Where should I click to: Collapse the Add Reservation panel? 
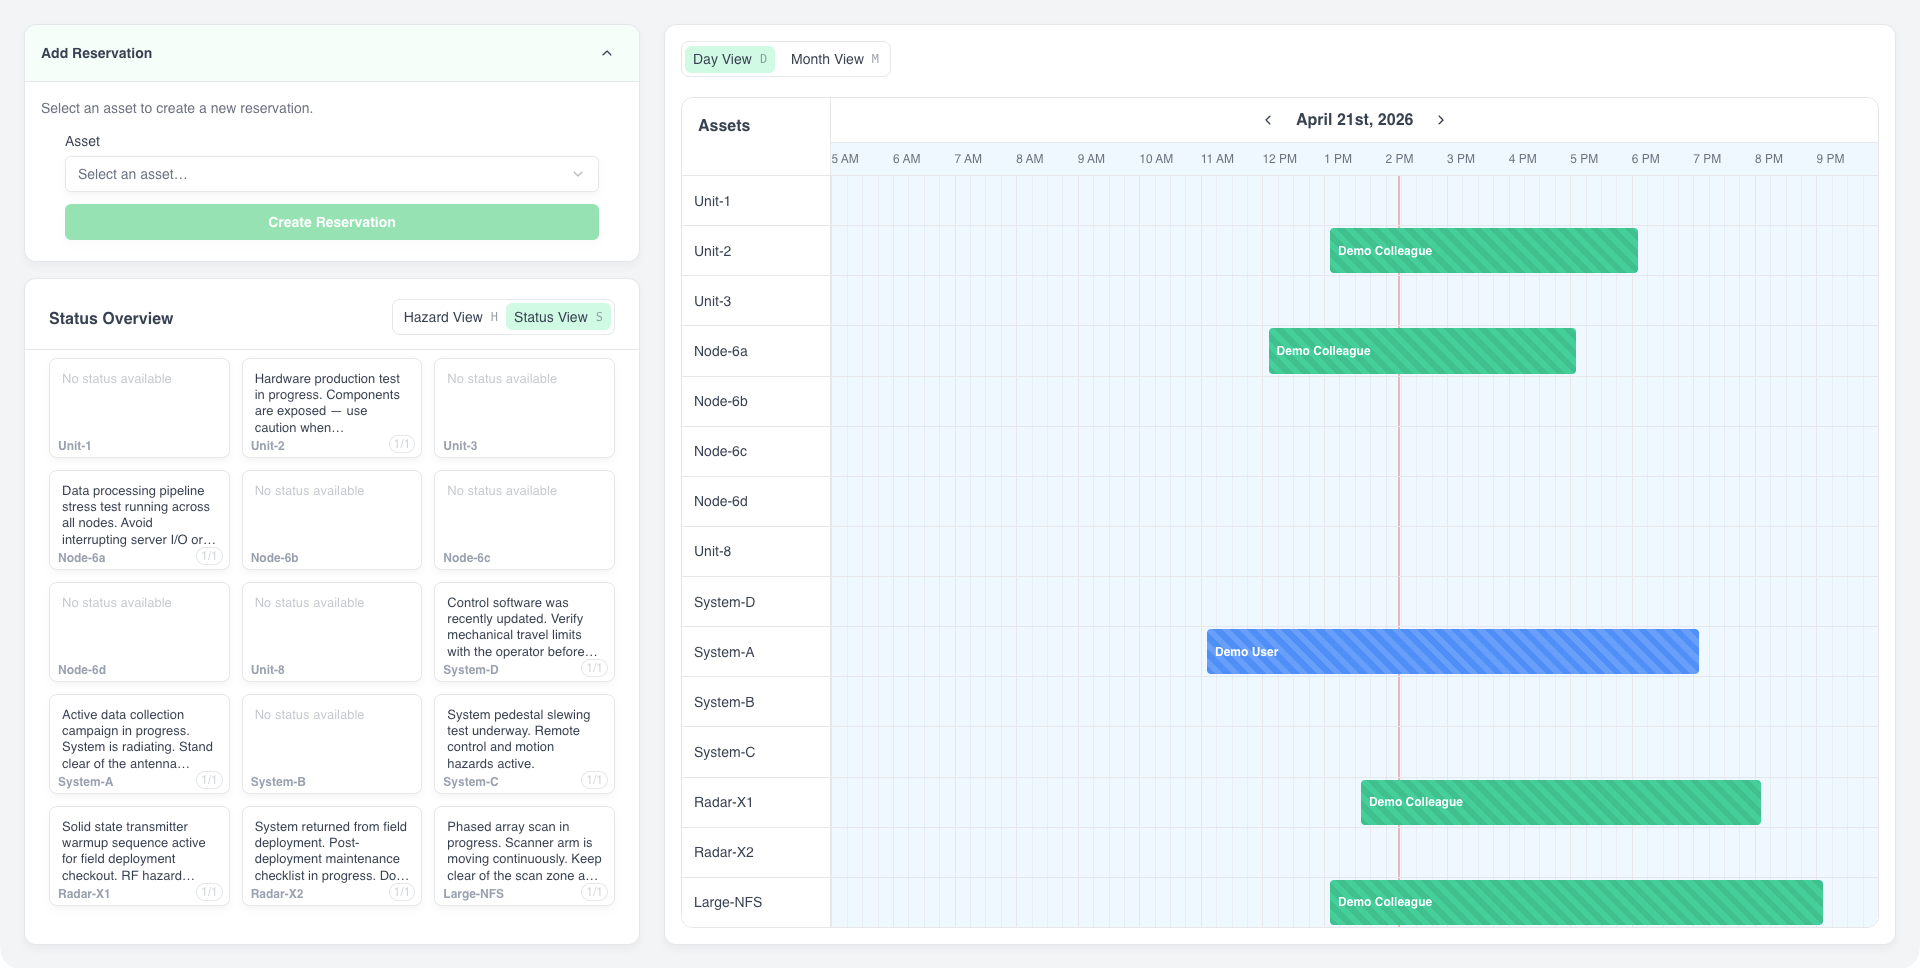pos(606,53)
